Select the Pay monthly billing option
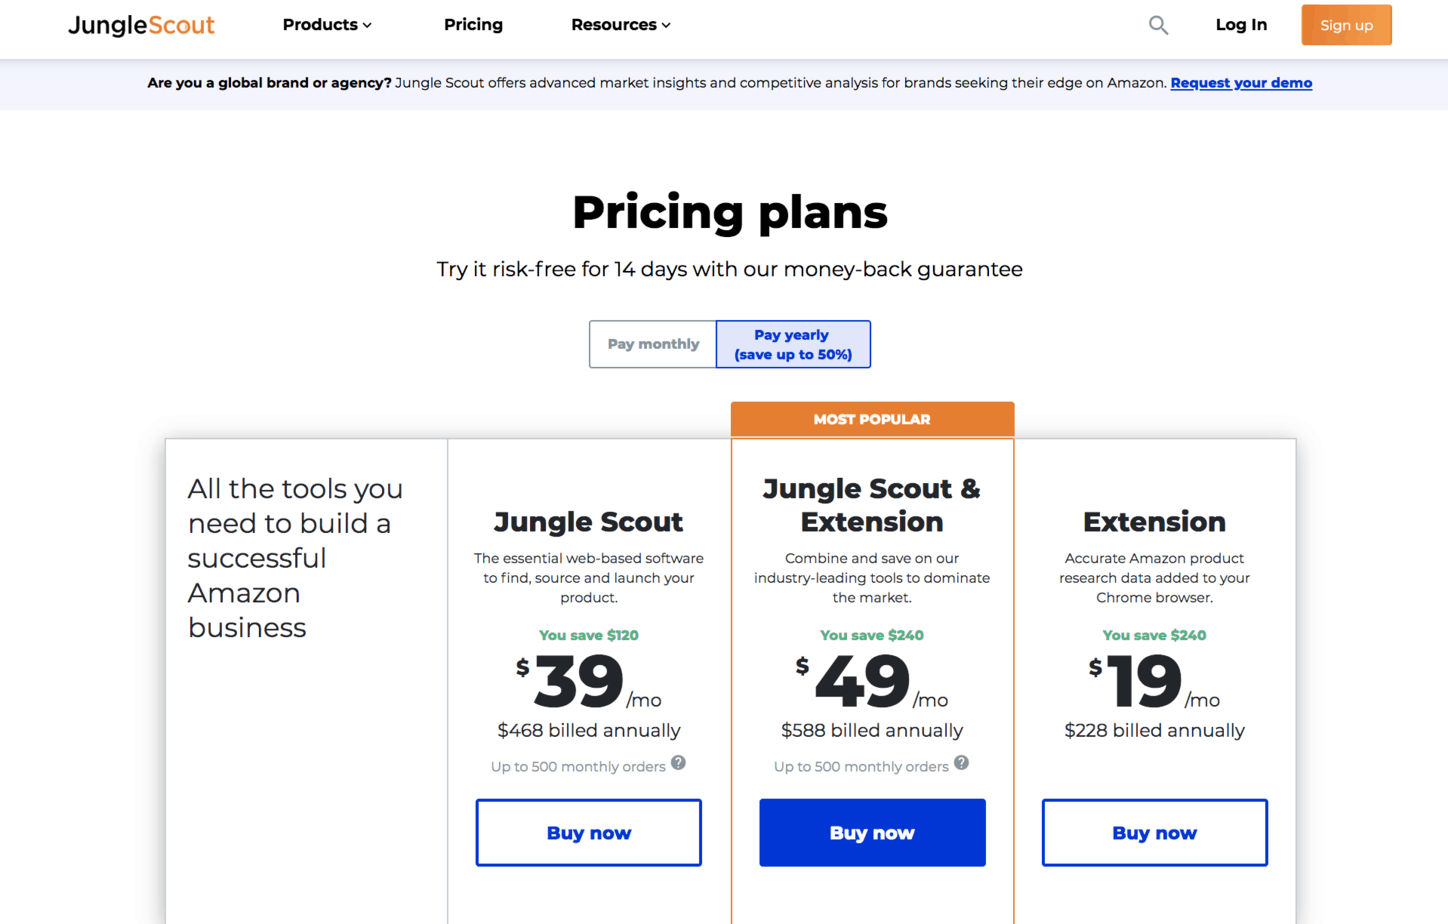The image size is (1448, 924). click(653, 344)
